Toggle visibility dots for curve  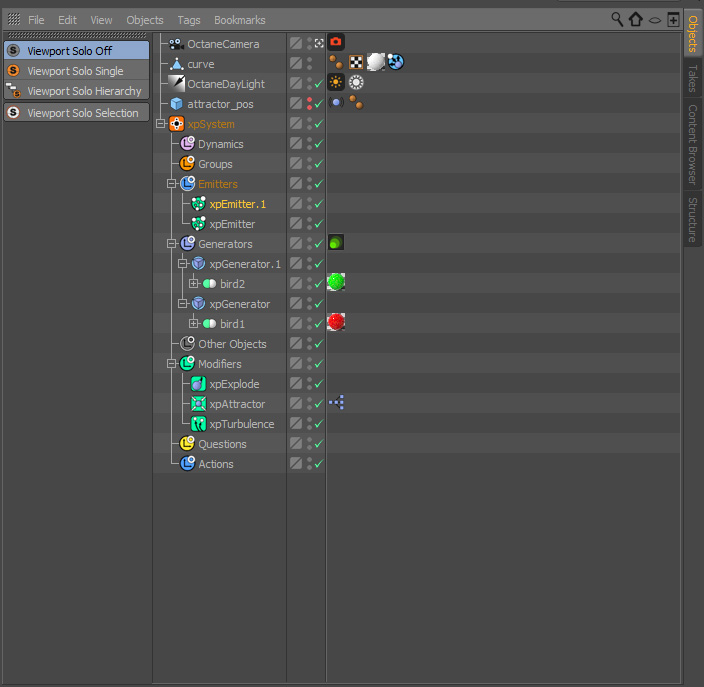[x=309, y=64]
